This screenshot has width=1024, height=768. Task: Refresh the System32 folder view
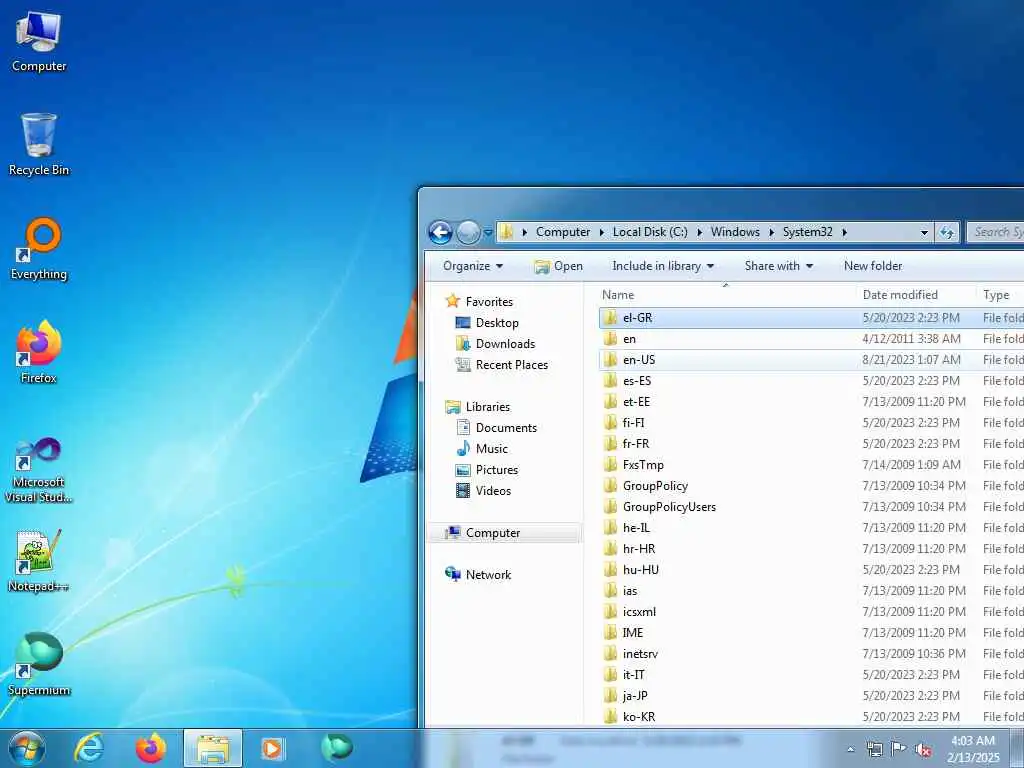point(947,232)
